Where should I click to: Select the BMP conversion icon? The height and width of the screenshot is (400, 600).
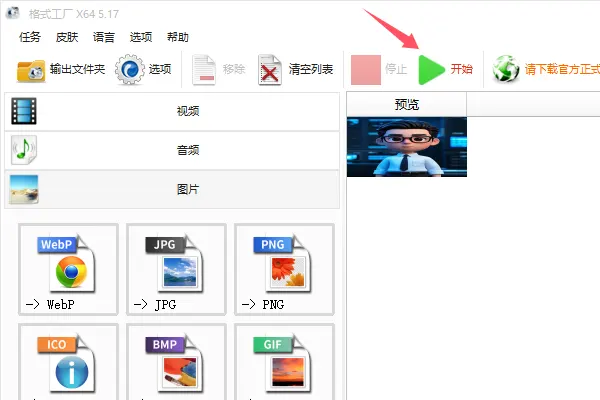(x=175, y=363)
